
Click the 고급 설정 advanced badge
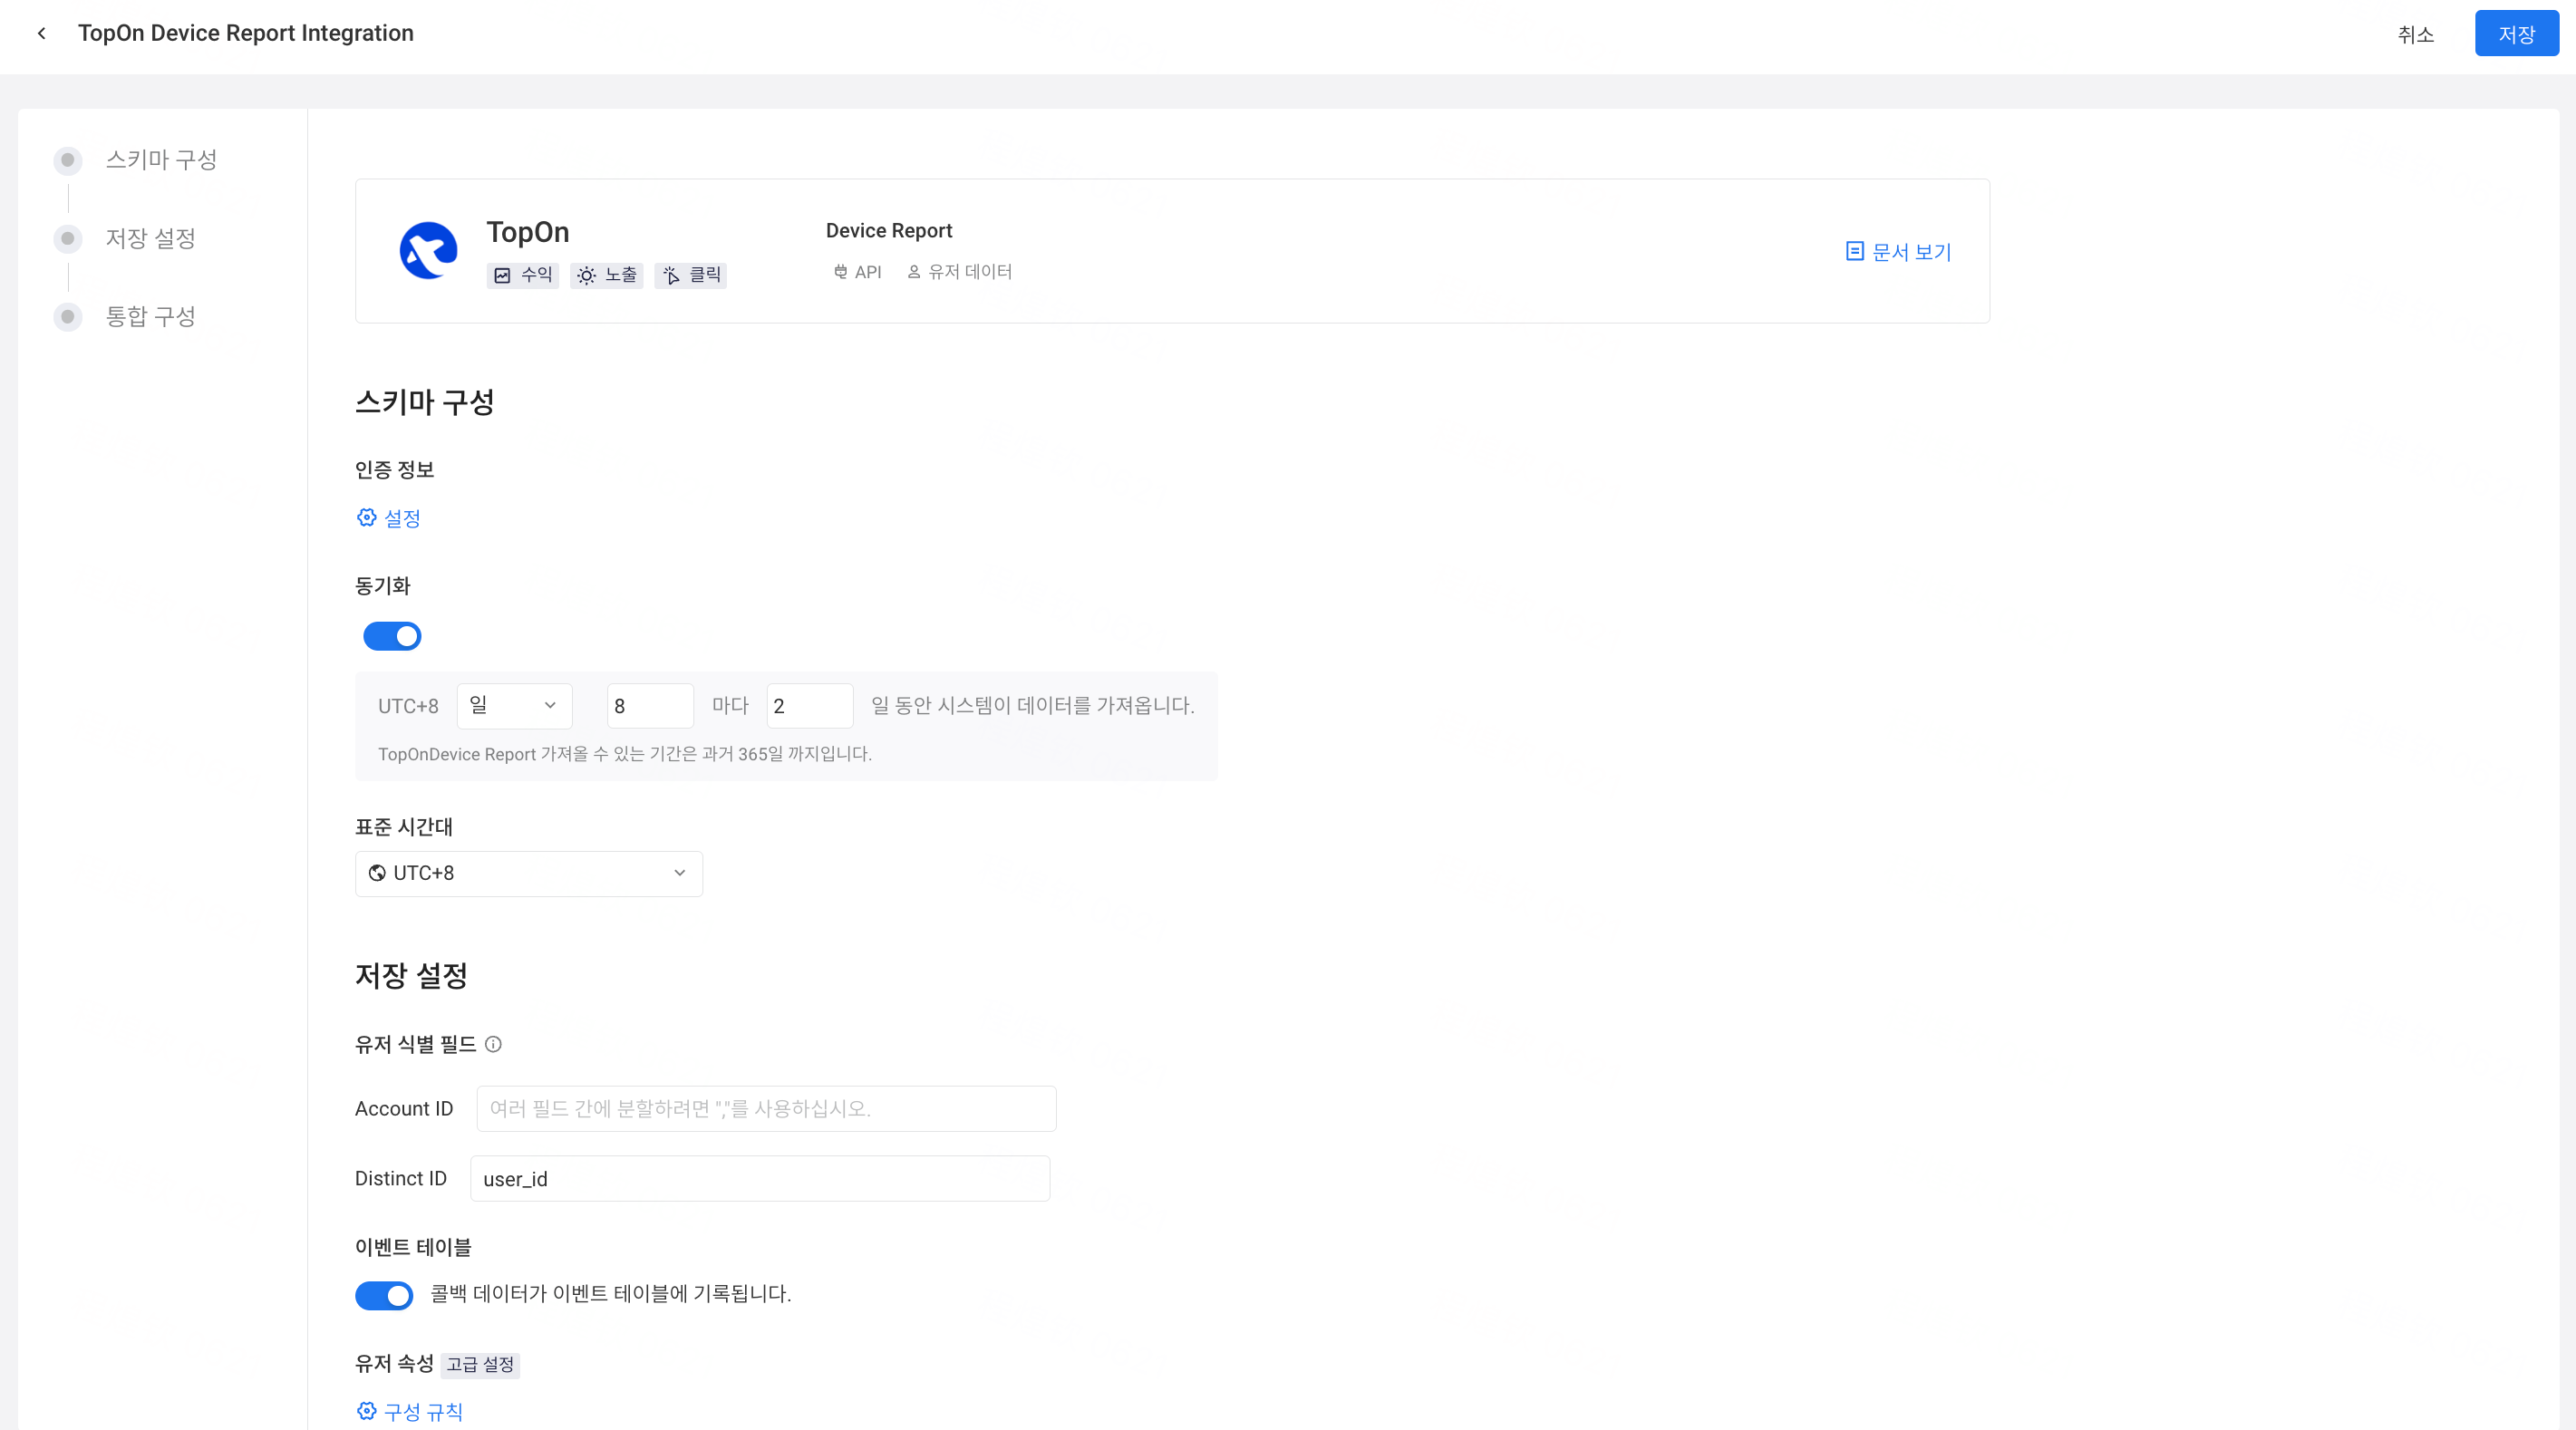tap(480, 1365)
